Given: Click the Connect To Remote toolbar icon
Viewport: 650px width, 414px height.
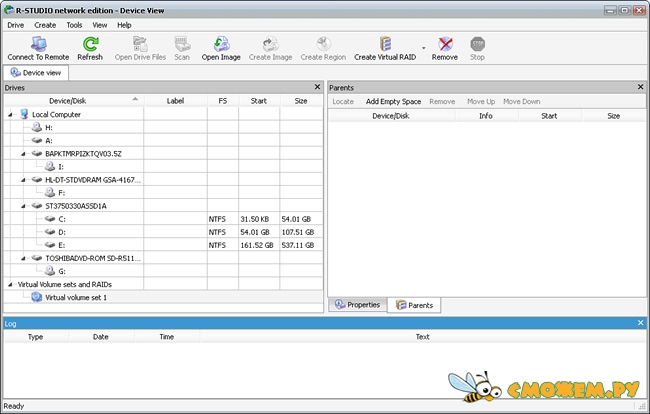Looking at the screenshot, I should [38, 44].
